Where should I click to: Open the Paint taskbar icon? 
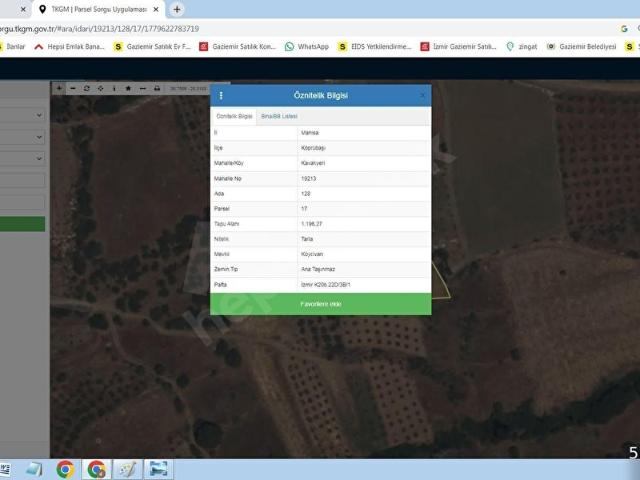(128, 469)
